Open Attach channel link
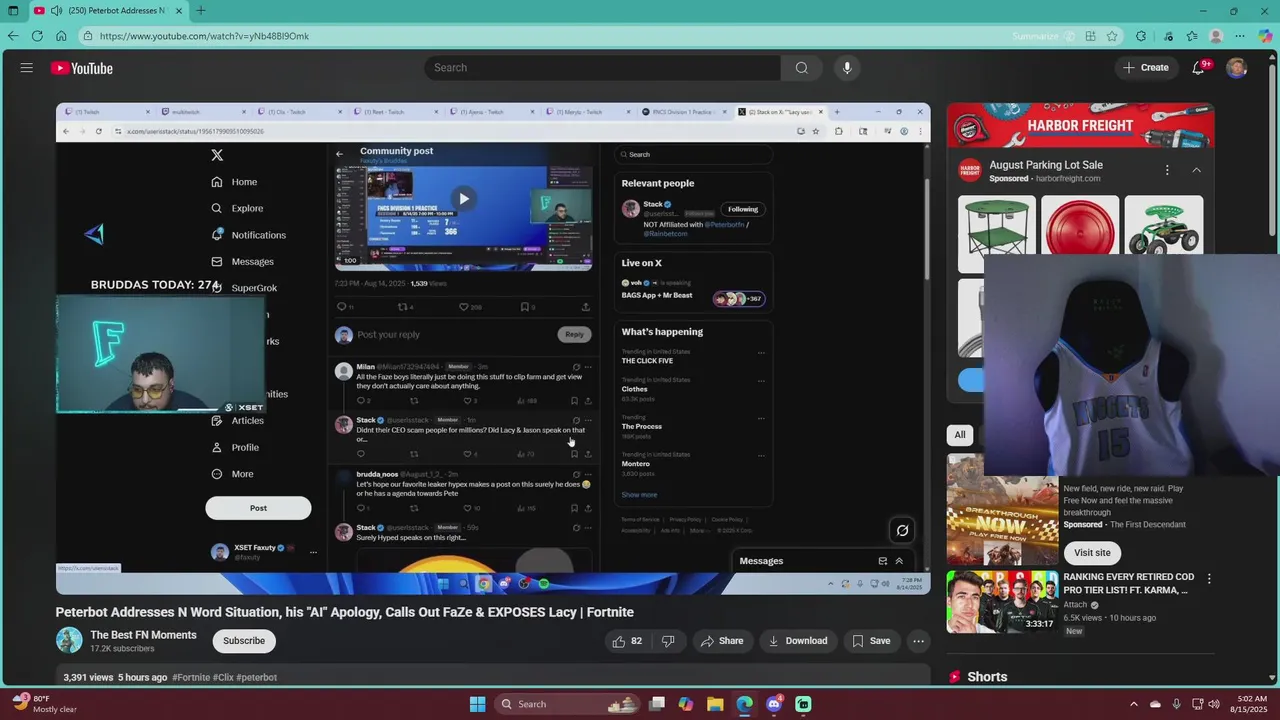Viewport: 1280px width, 720px height. pyautogui.click(x=1075, y=605)
